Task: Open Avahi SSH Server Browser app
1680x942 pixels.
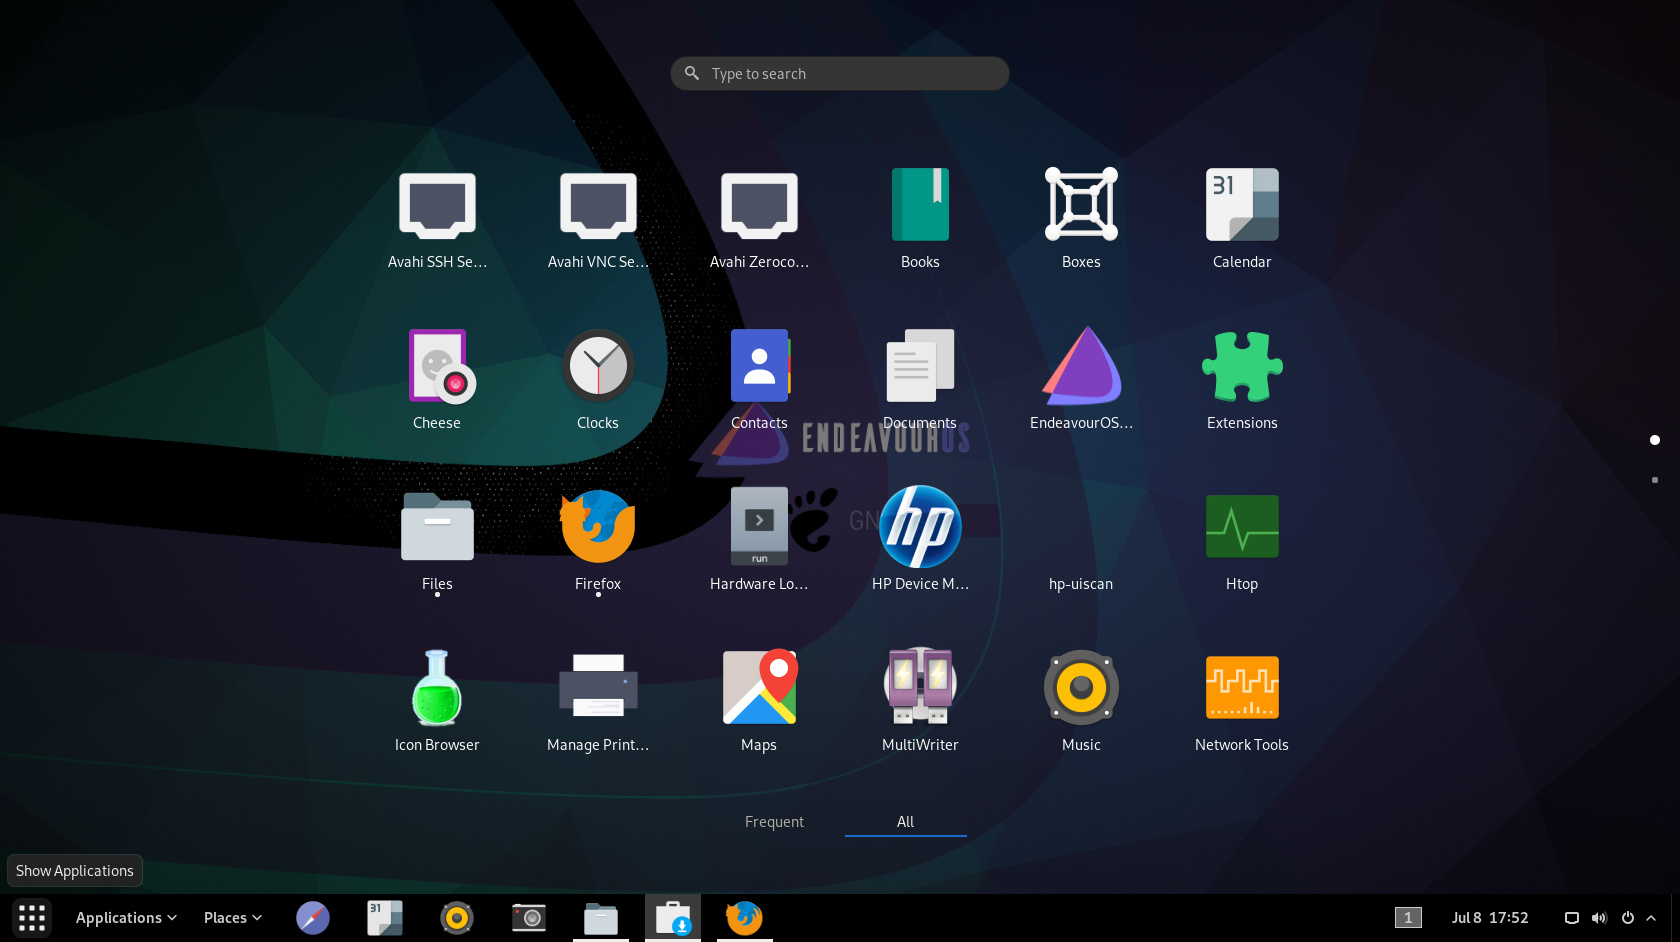Action: (x=437, y=218)
